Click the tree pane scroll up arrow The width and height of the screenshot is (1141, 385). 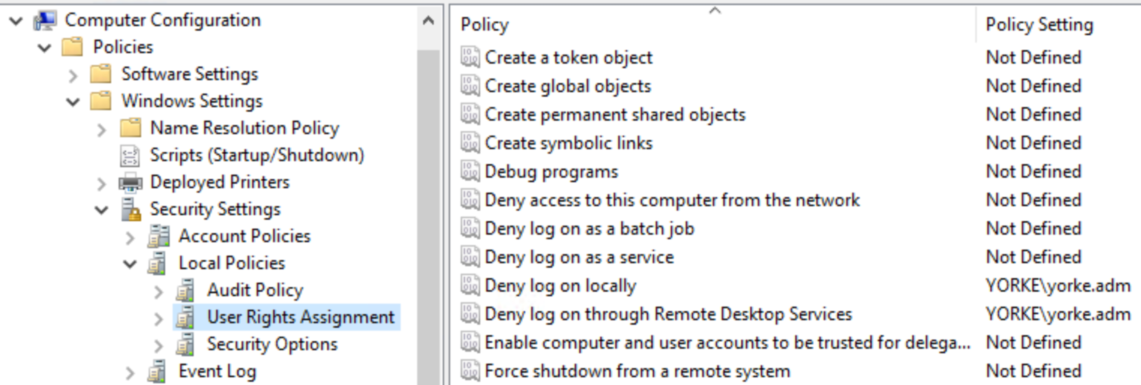[429, 21]
